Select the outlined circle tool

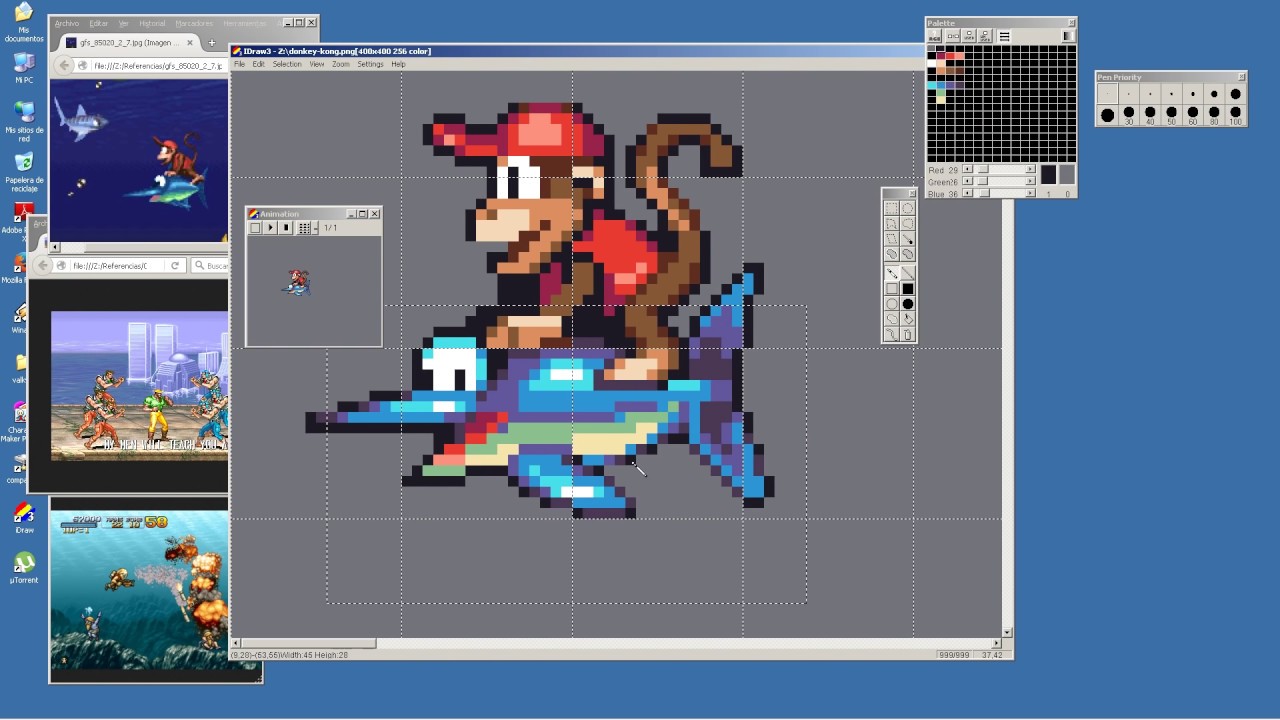point(892,303)
